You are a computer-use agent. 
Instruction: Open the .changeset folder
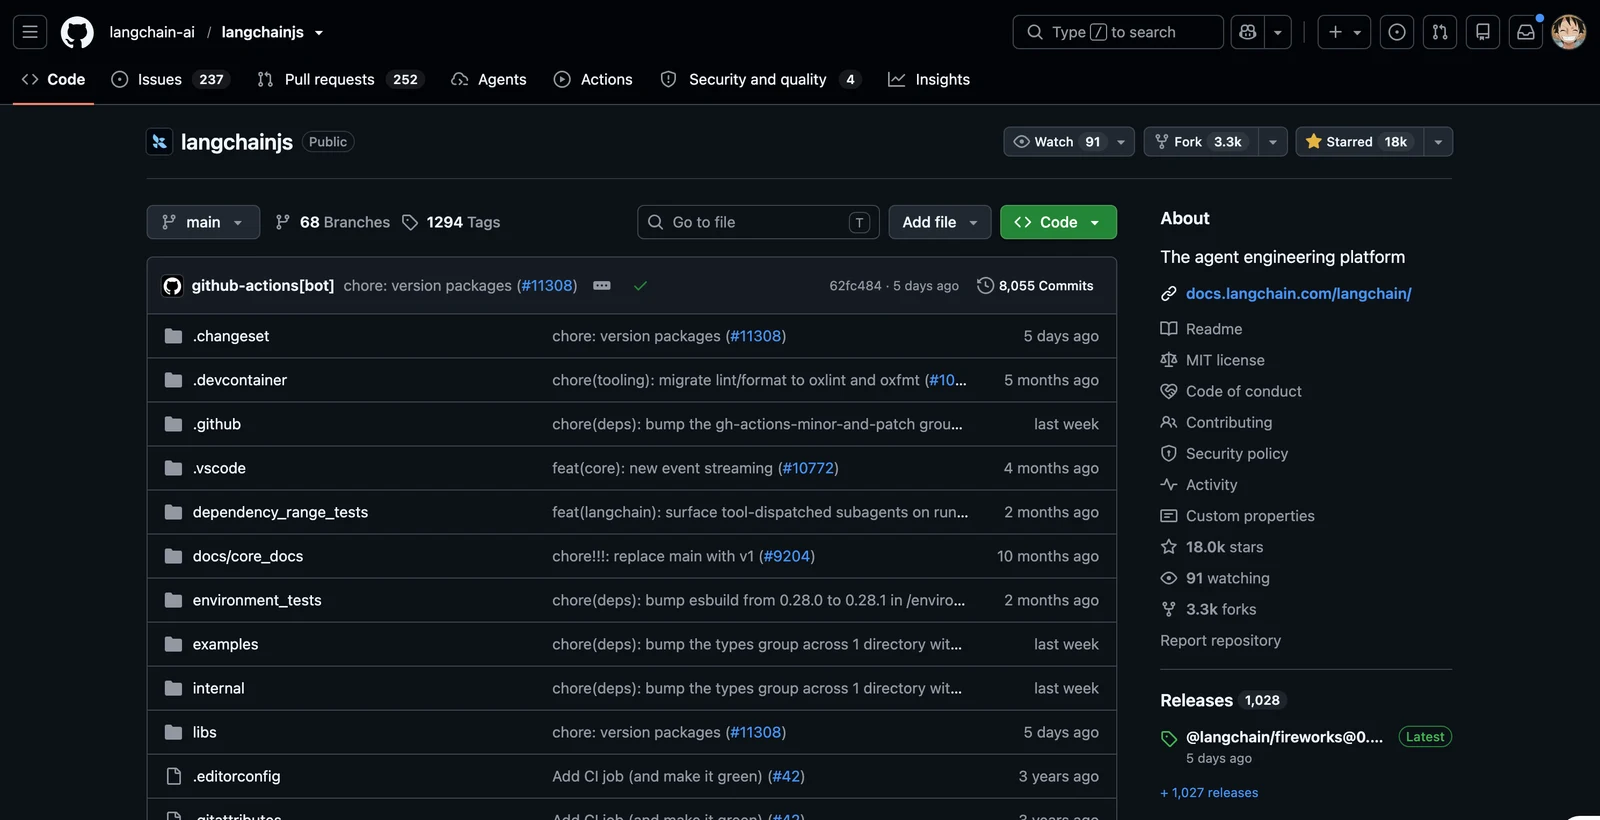pyautogui.click(x=231, y=336)
